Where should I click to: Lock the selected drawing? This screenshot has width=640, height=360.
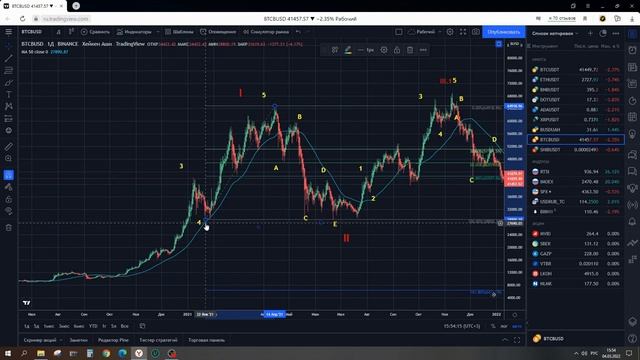tap(397, 50)
